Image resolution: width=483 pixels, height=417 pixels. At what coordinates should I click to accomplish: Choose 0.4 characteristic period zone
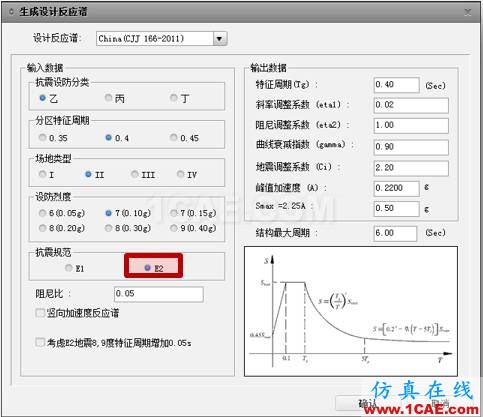pyautogui.click(x=108, y=137)
